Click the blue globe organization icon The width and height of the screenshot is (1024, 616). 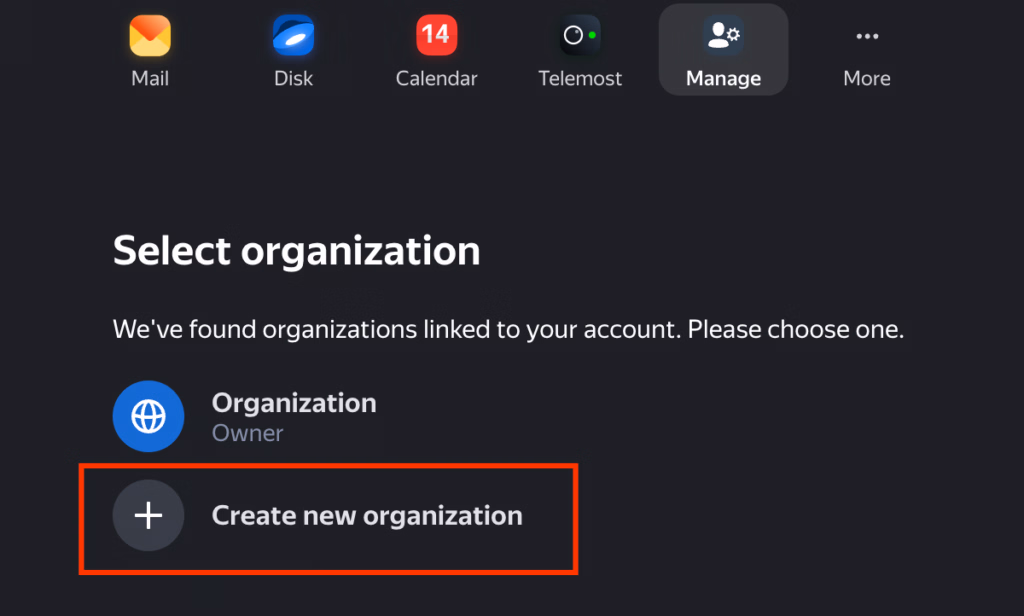tap(148, 416)
